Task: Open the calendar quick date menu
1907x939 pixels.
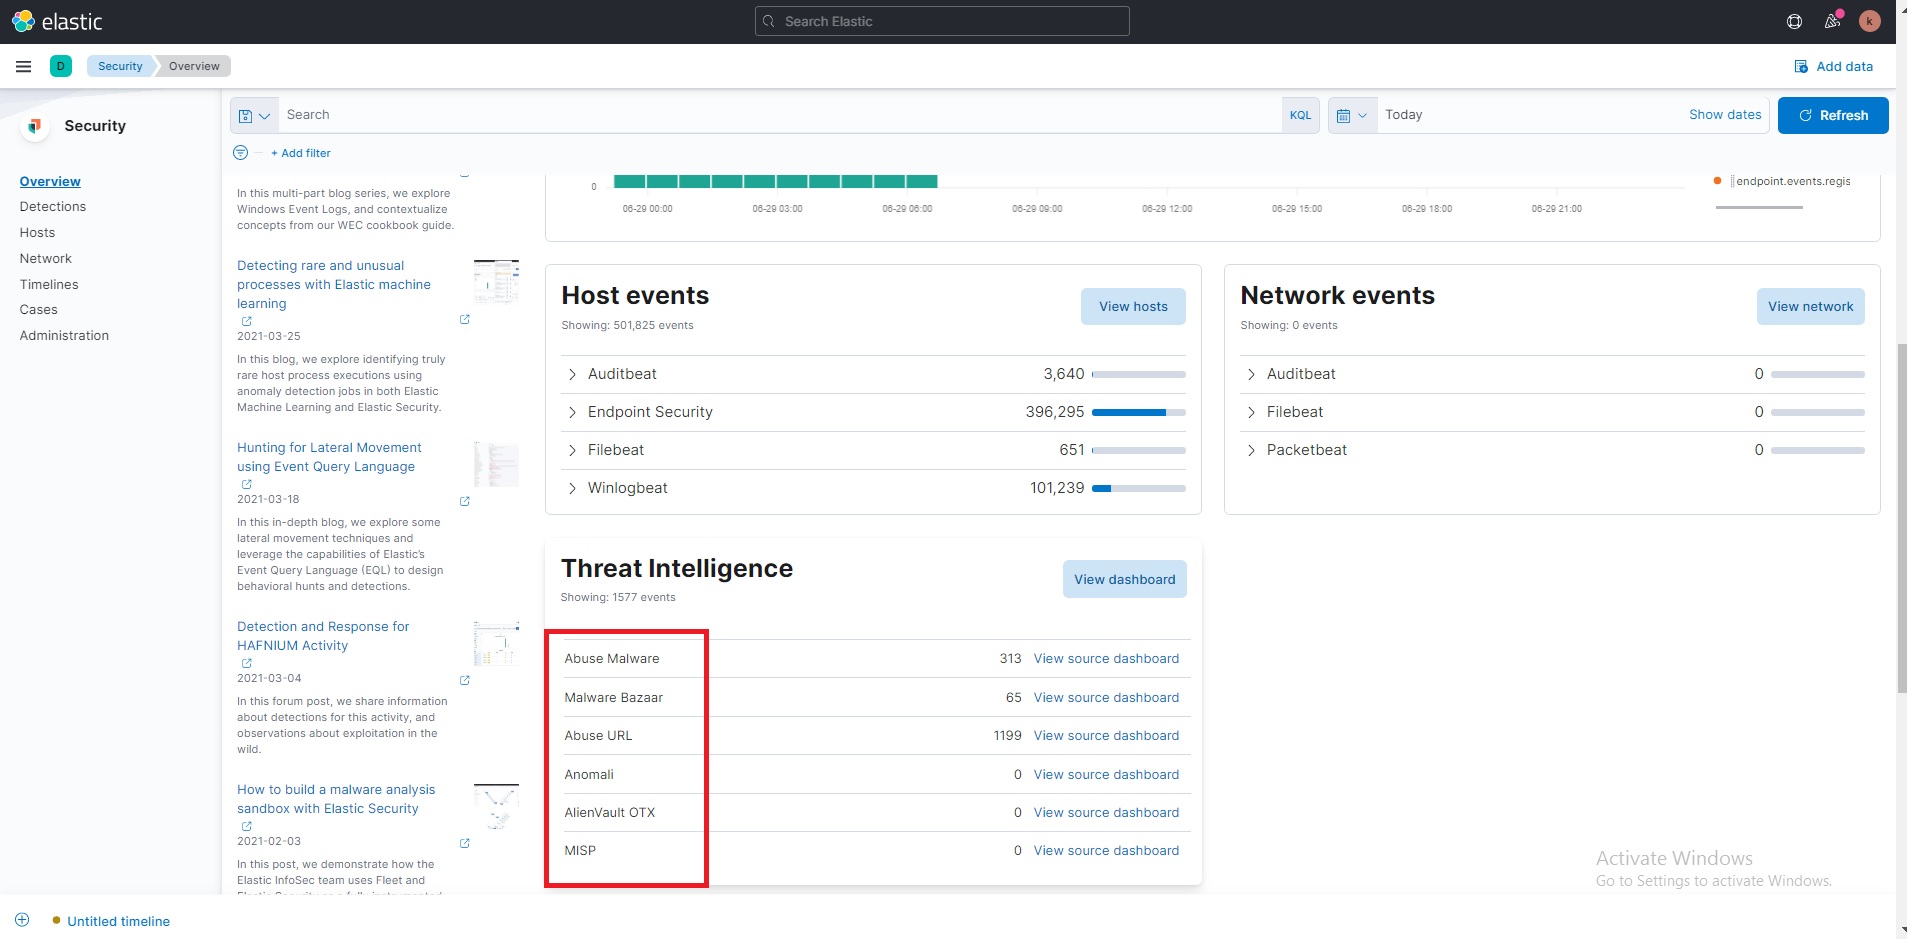Action: click(x=1352, y=115)
